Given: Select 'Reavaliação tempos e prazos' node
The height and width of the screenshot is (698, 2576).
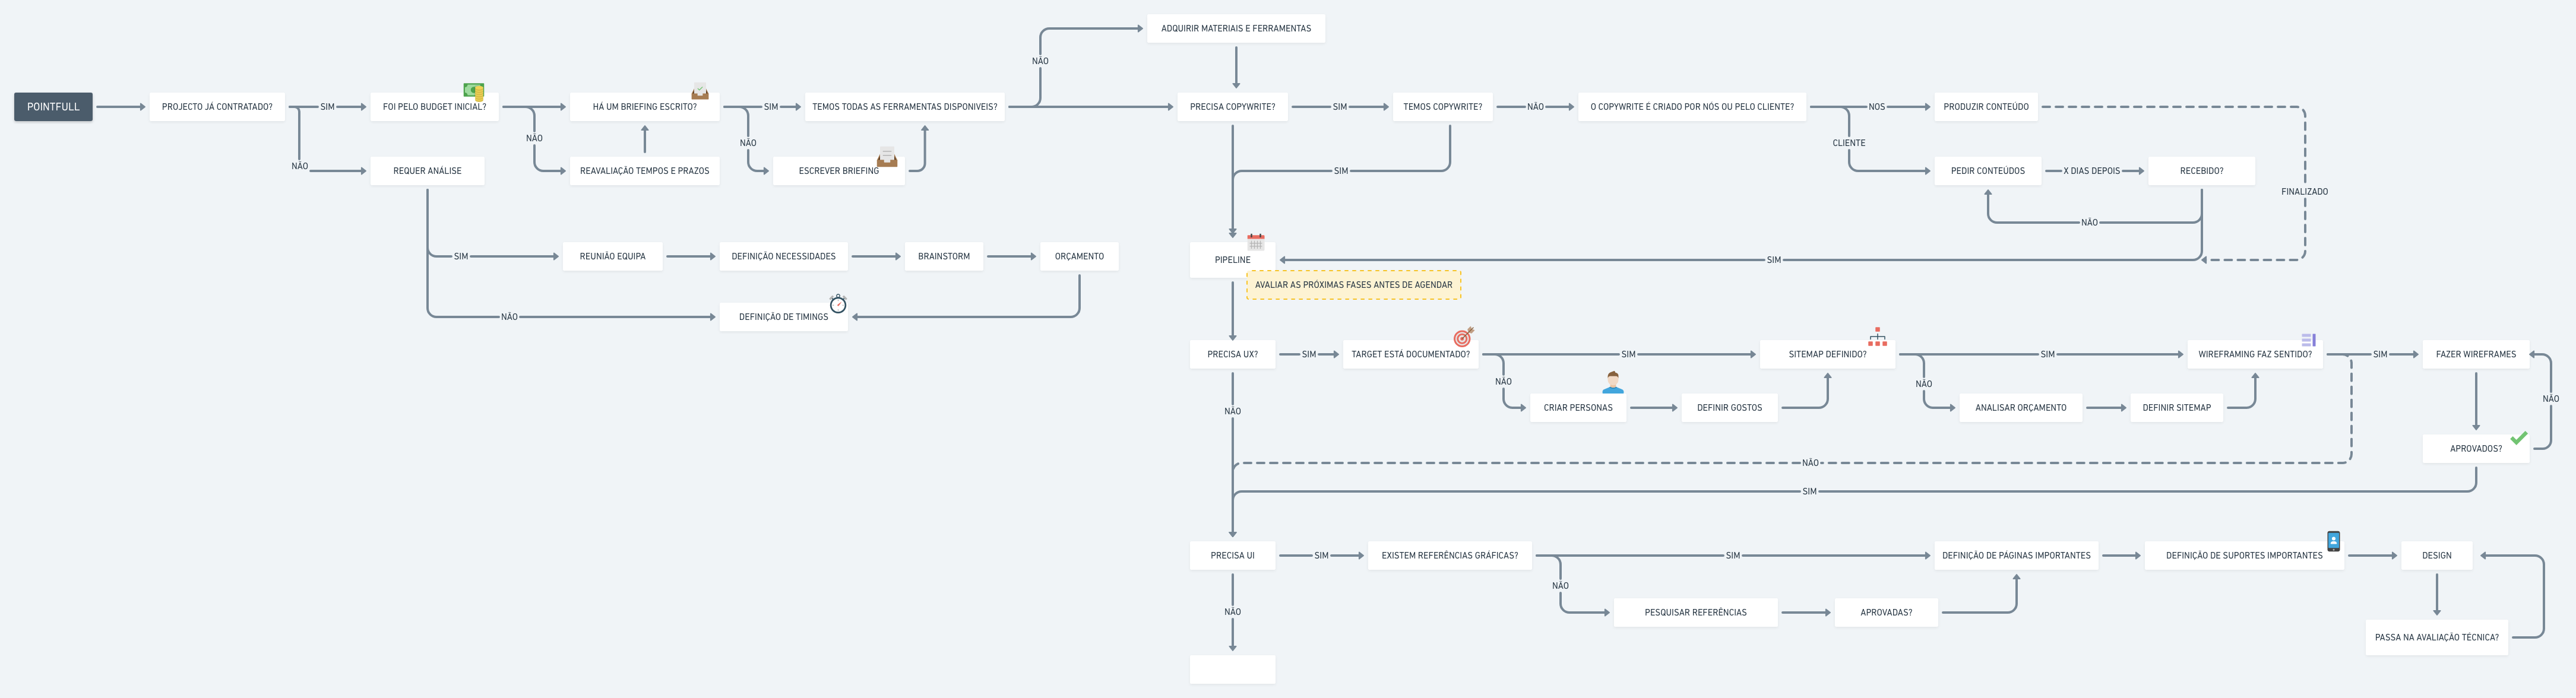Looking at the screenshot, I should 645,171.
